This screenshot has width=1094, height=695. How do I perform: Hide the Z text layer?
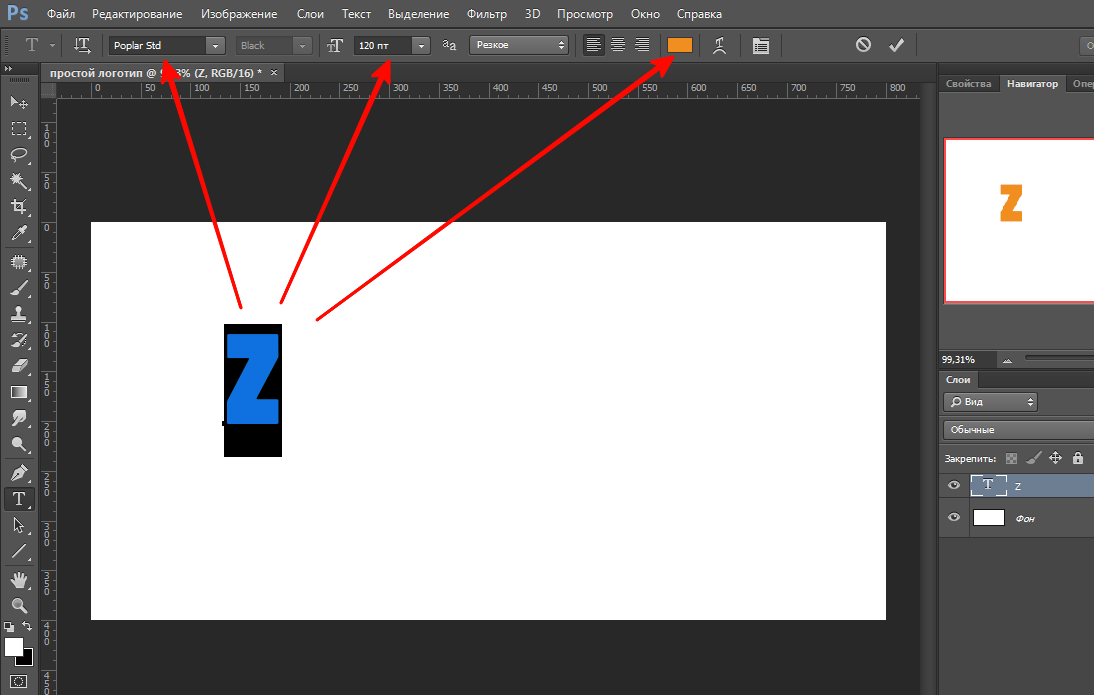[x=954, y=485]
